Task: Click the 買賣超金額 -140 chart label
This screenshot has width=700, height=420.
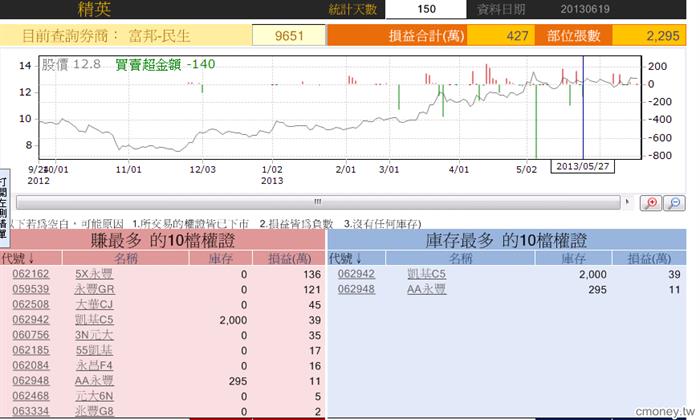Action: tap(165, 64)
